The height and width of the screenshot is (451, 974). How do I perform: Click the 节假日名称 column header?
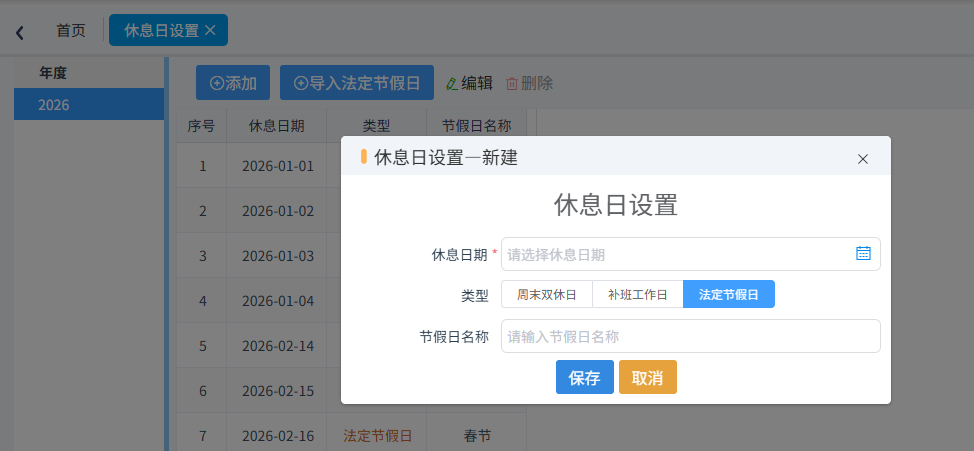pyautogui.click(x=476, y=126)
